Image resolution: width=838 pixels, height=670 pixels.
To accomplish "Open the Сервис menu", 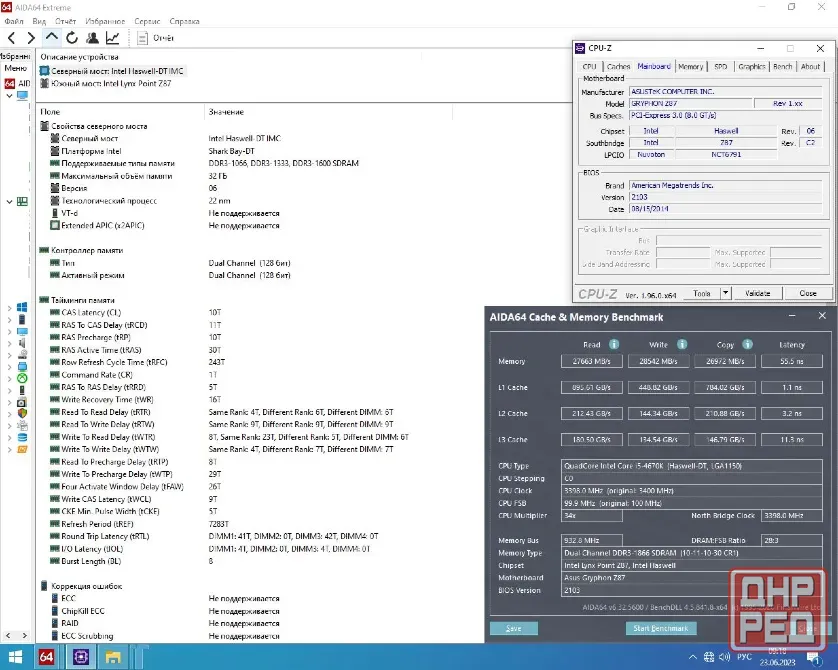I will point(147,21).
